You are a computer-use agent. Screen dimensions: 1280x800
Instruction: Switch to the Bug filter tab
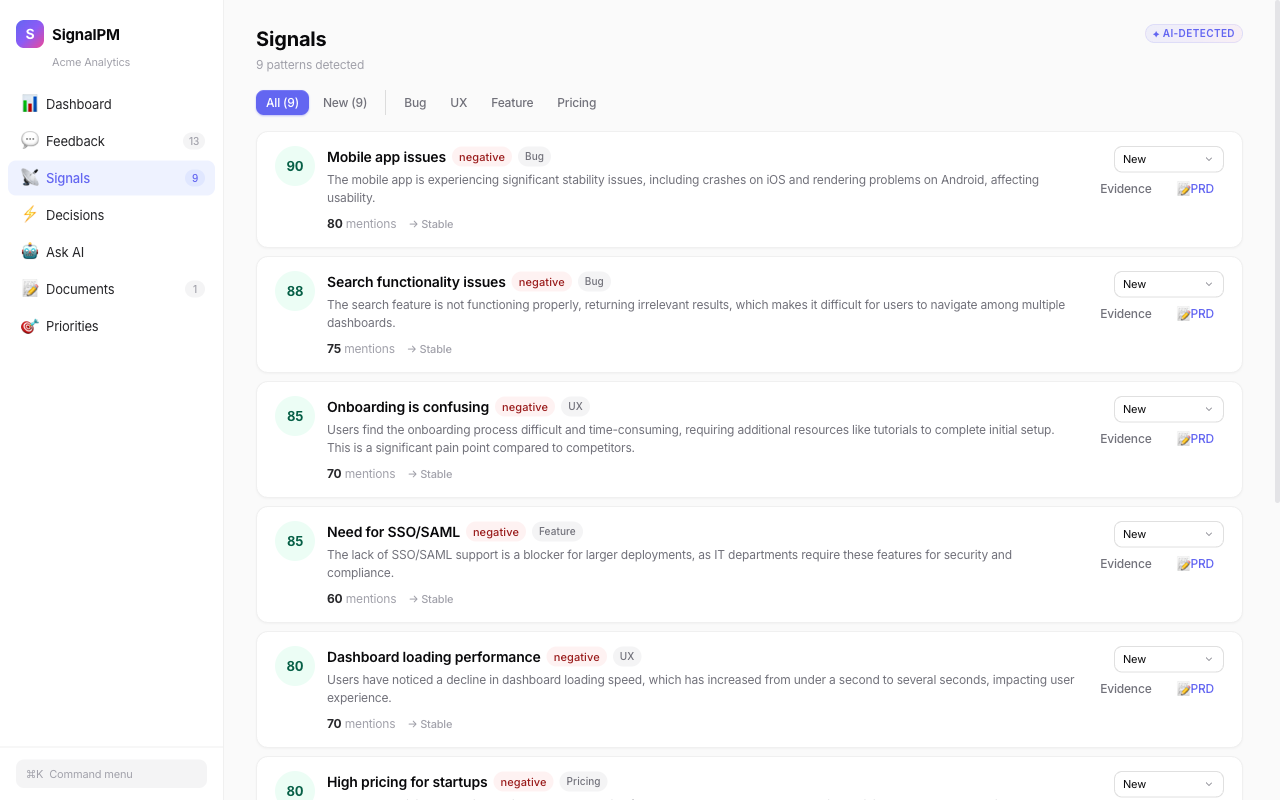tap(415, 102)
